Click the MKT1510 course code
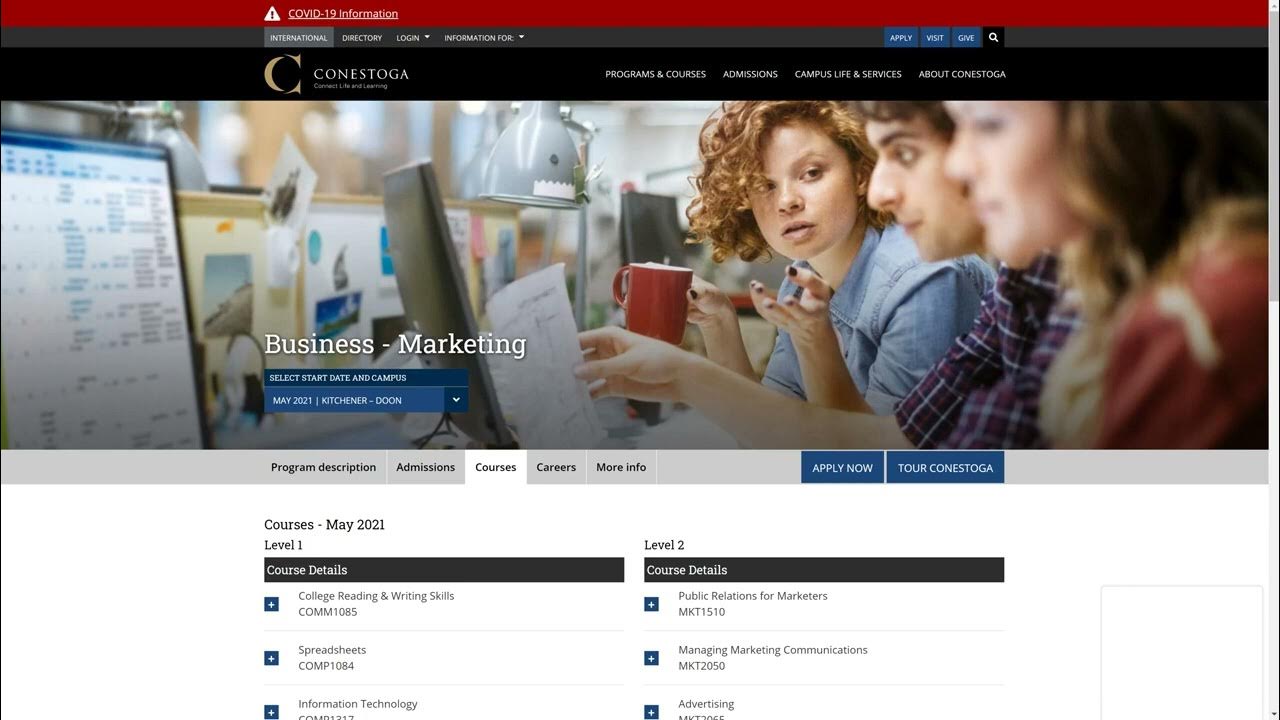Viewport: 1280px width, 720px height. click(701, 612)
